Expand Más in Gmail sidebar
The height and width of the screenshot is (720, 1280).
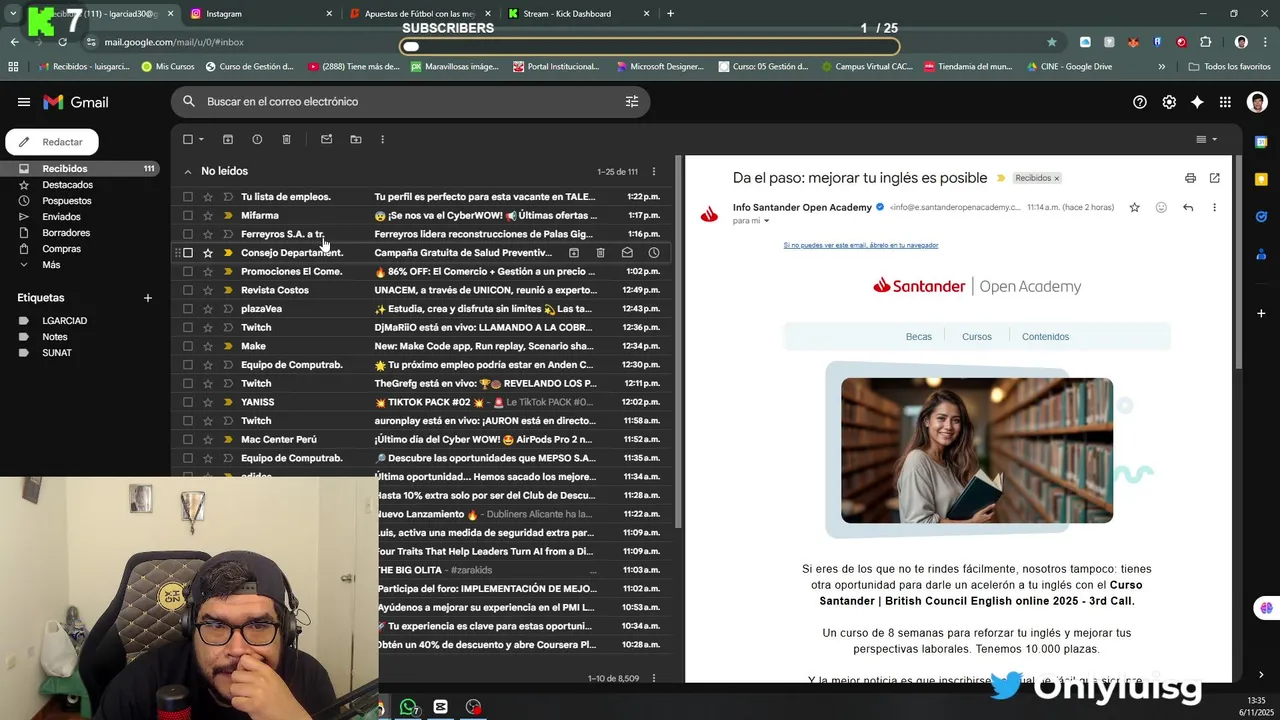(51, 265)
